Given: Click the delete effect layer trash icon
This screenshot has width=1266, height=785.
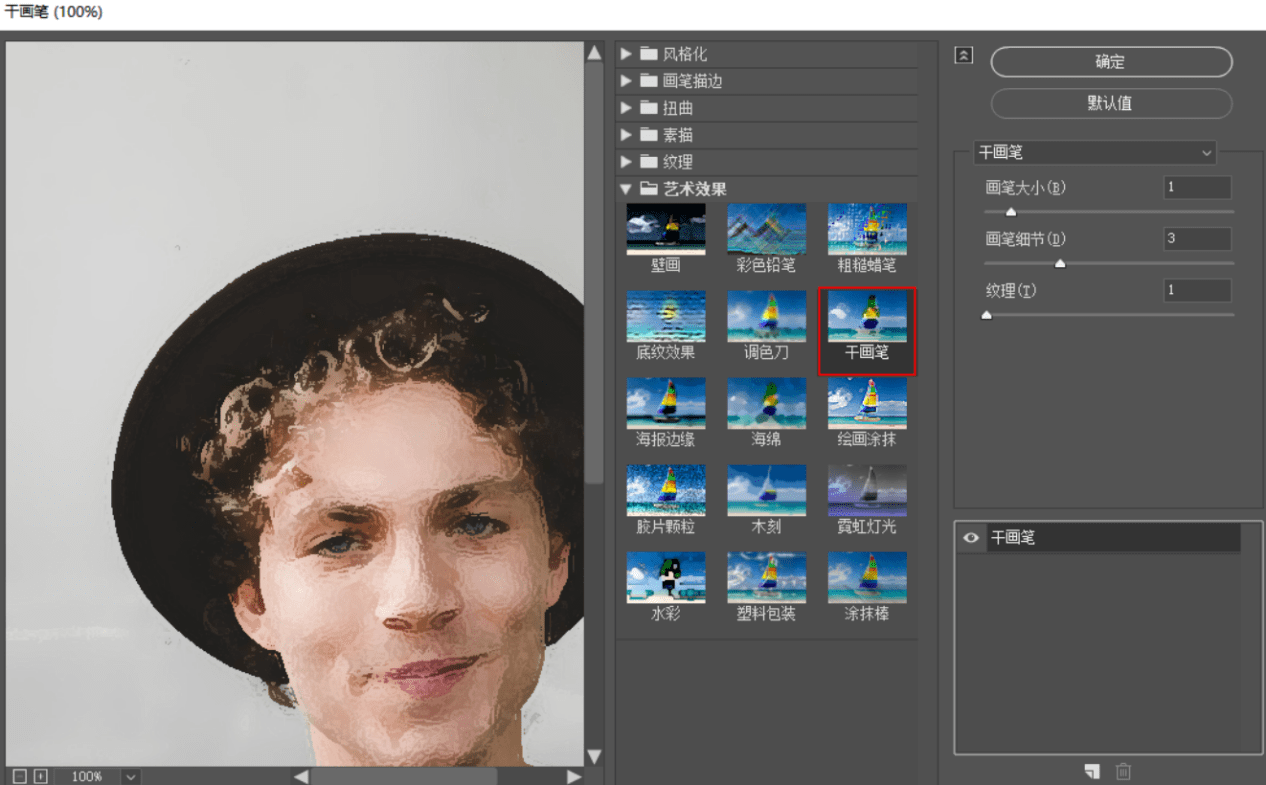Looking at the screenshot, I should pyautogui.click(x=1123, y=771).
